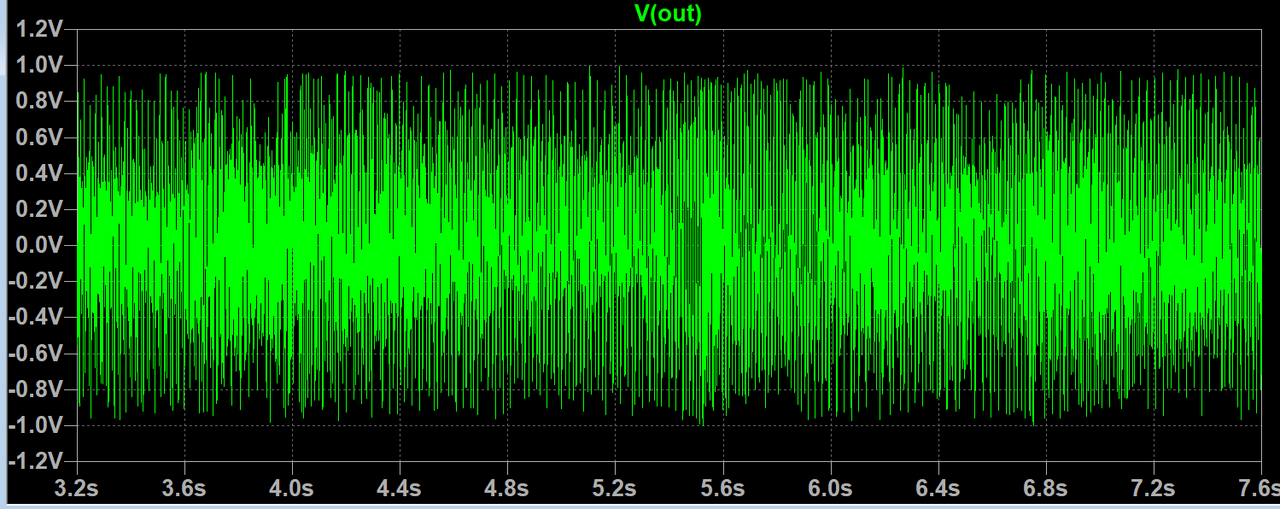This screenshot has height=509, width=1280.
Task: Click the -1.2V label at axis bottom
Action: (x=37, y=461)
